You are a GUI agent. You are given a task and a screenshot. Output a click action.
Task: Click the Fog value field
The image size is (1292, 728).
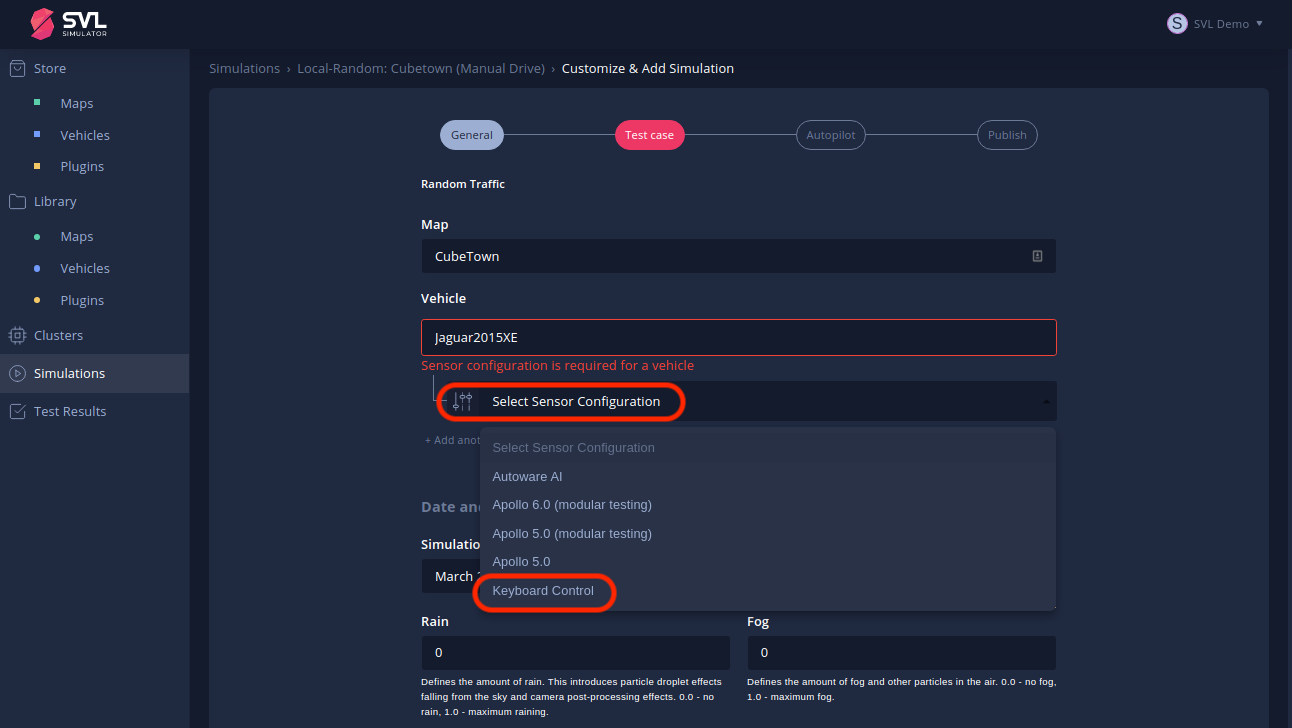pyautogui.click(x=902, y=653)
